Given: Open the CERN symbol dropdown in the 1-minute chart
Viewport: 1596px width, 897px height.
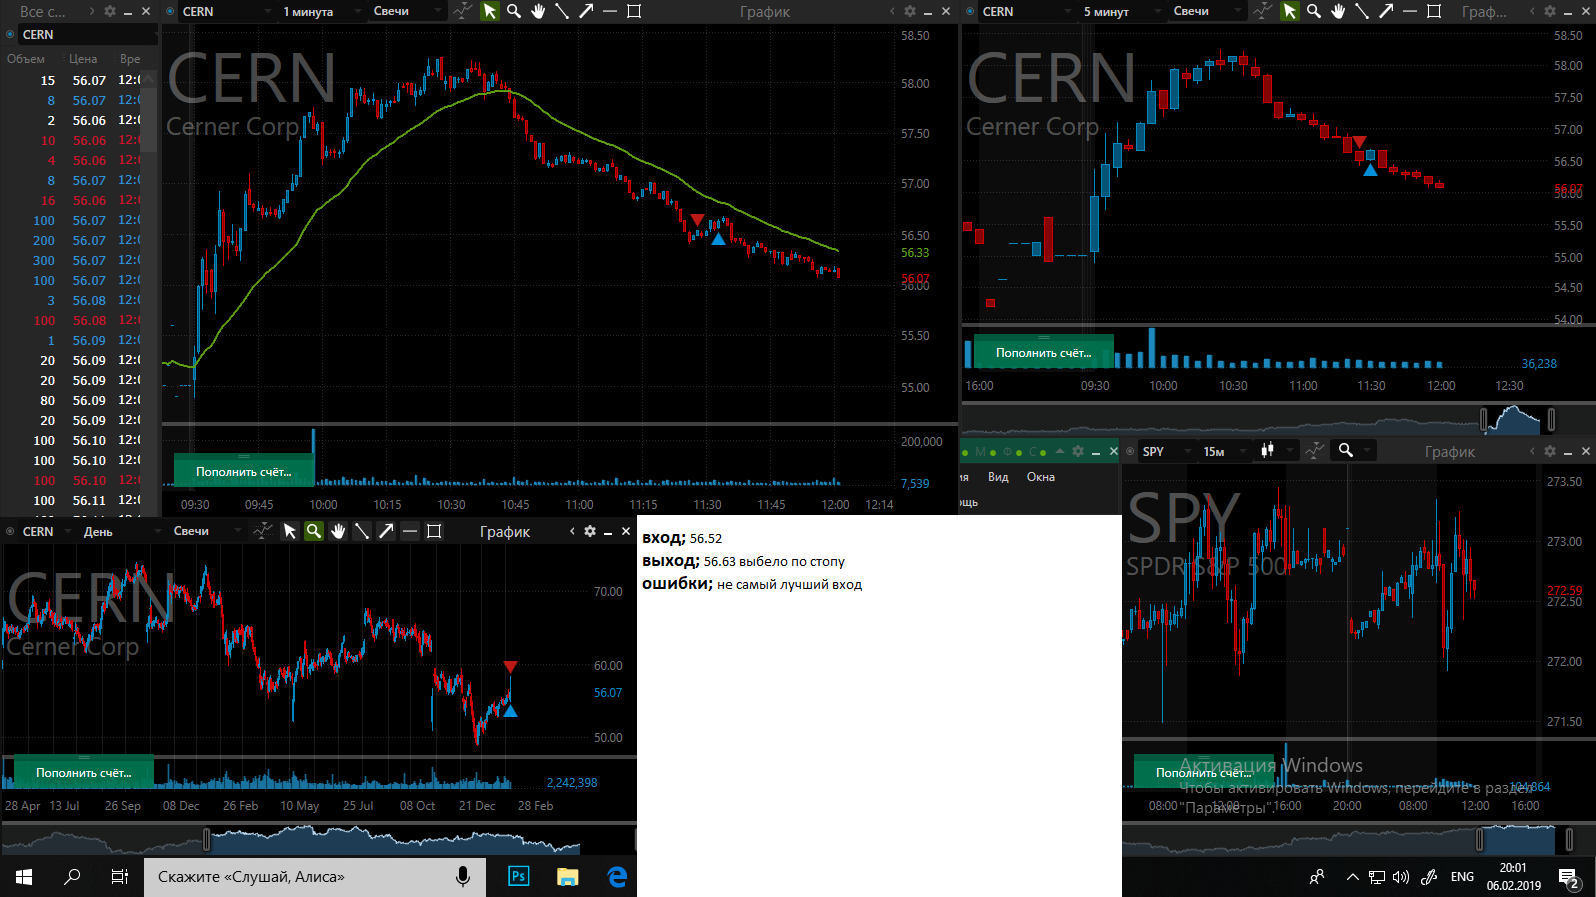Looking at the screenshot, I should pos(227,12).
